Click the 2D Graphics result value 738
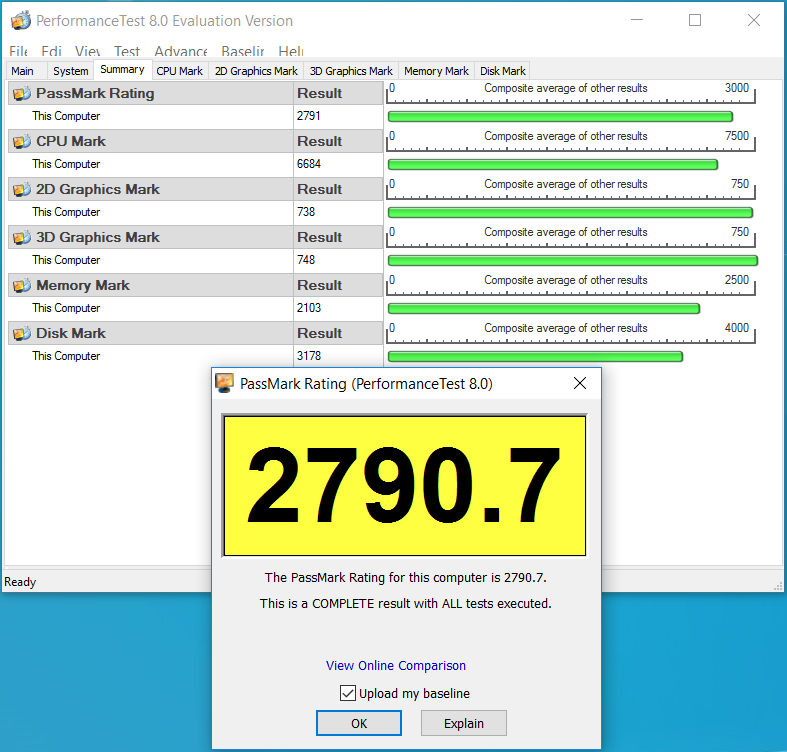Viewport: 787px width, 752px height. point(306,212)
